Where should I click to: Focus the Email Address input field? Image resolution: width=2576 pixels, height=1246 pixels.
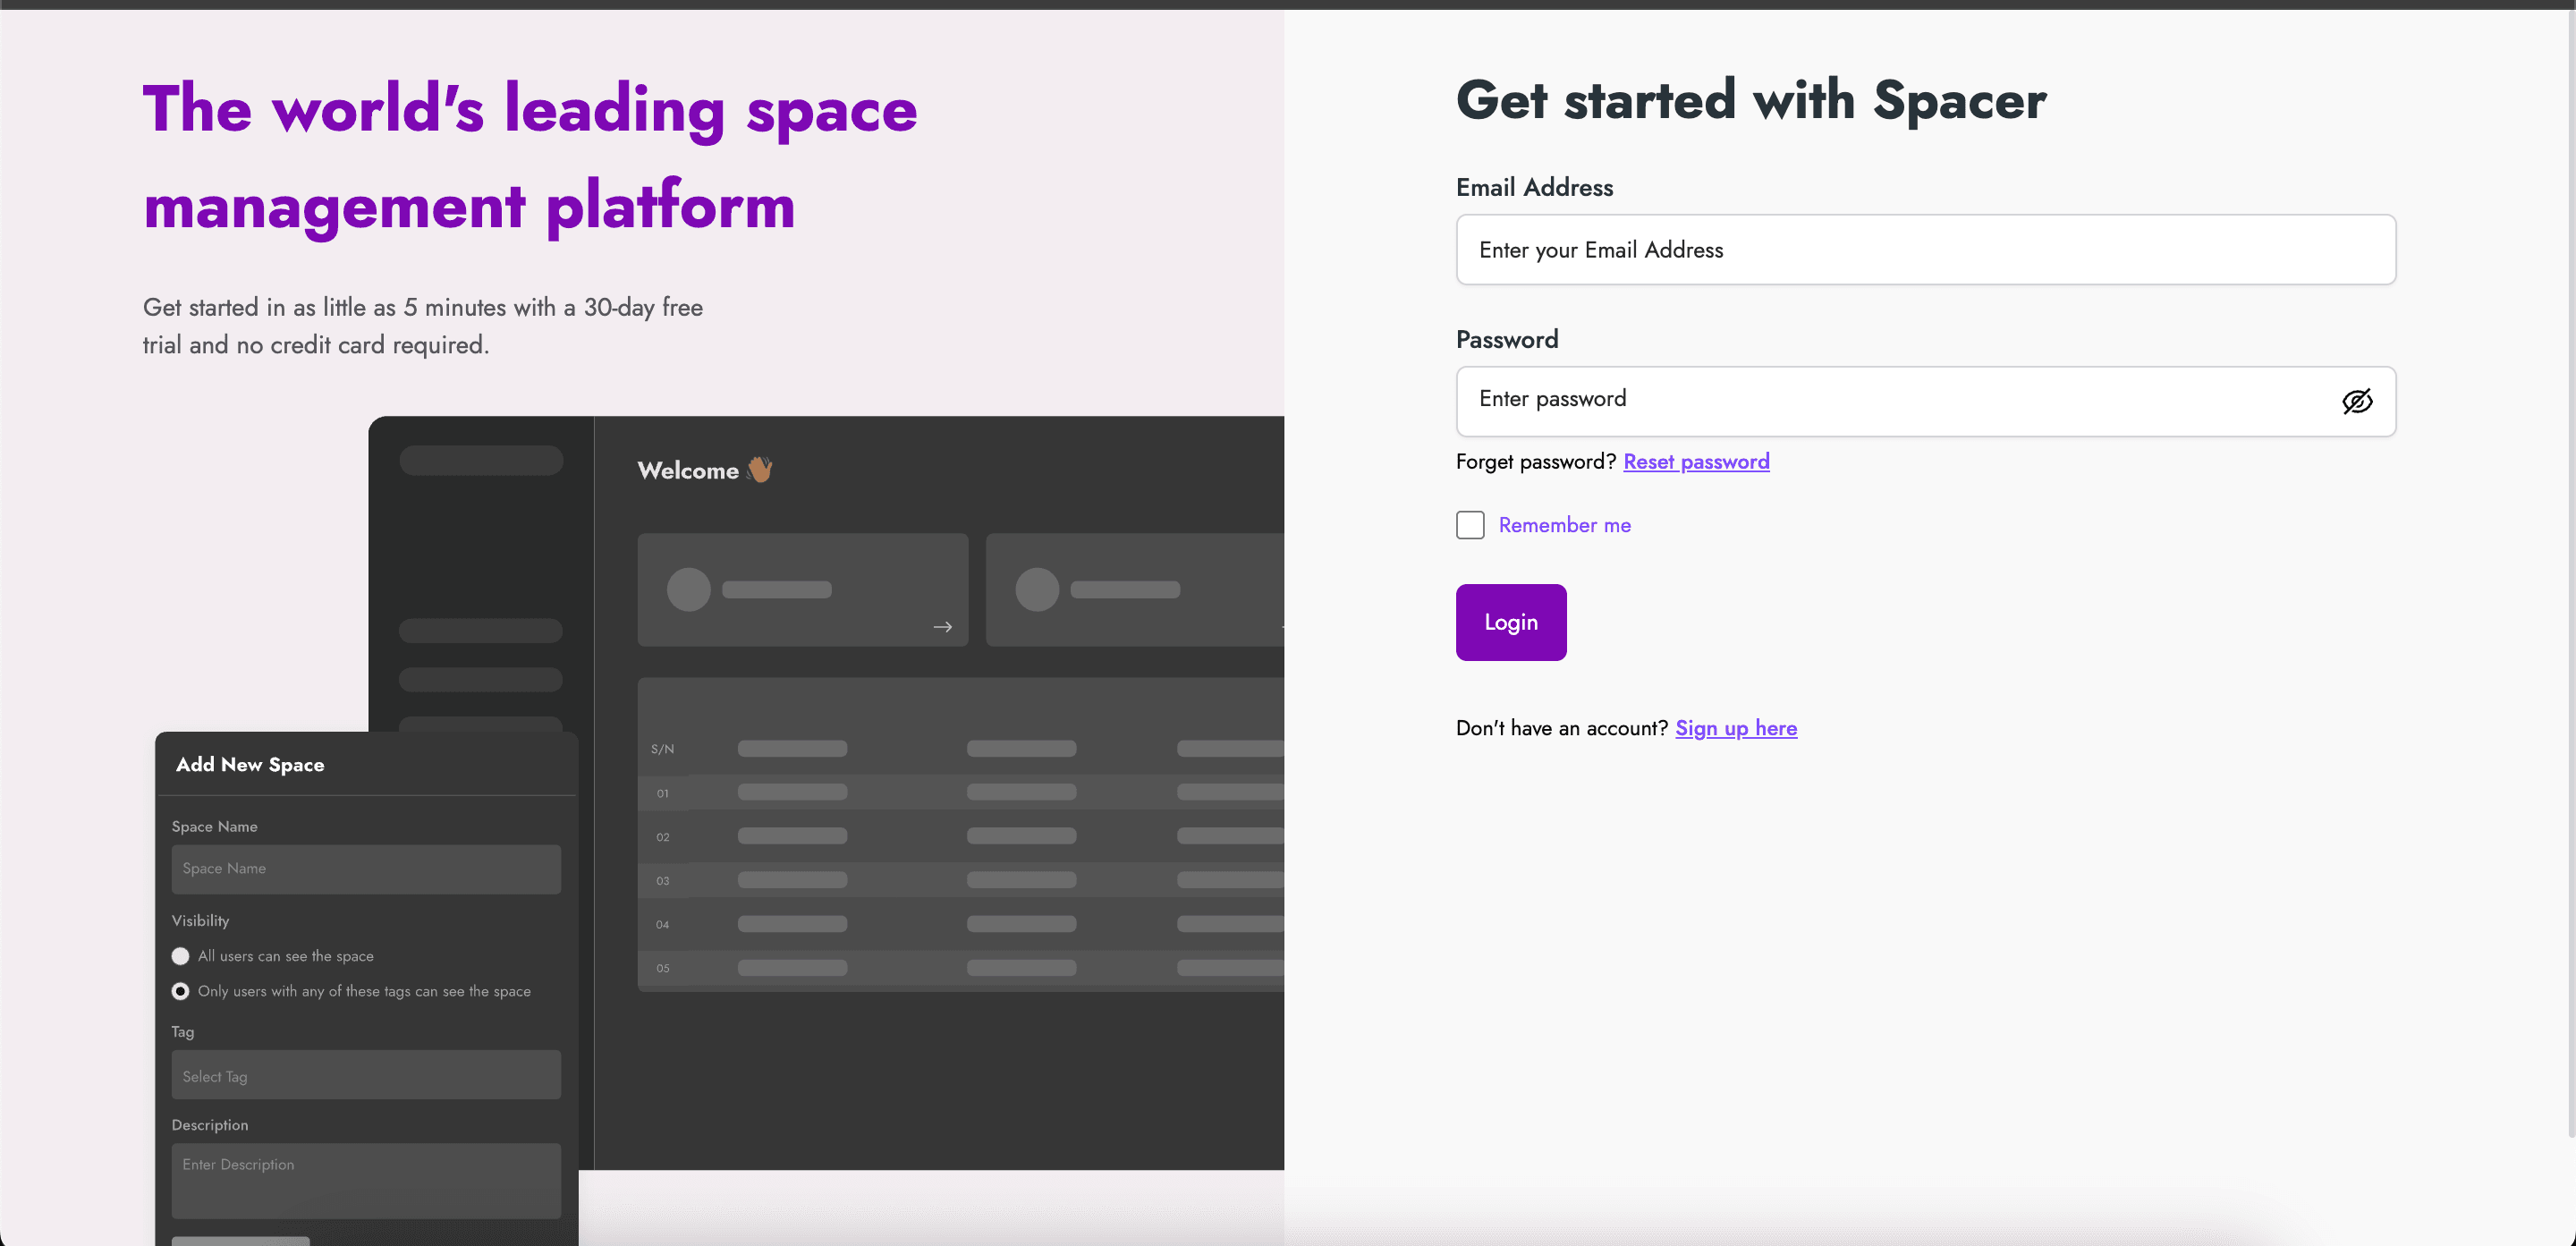(x=1926, y=249)
